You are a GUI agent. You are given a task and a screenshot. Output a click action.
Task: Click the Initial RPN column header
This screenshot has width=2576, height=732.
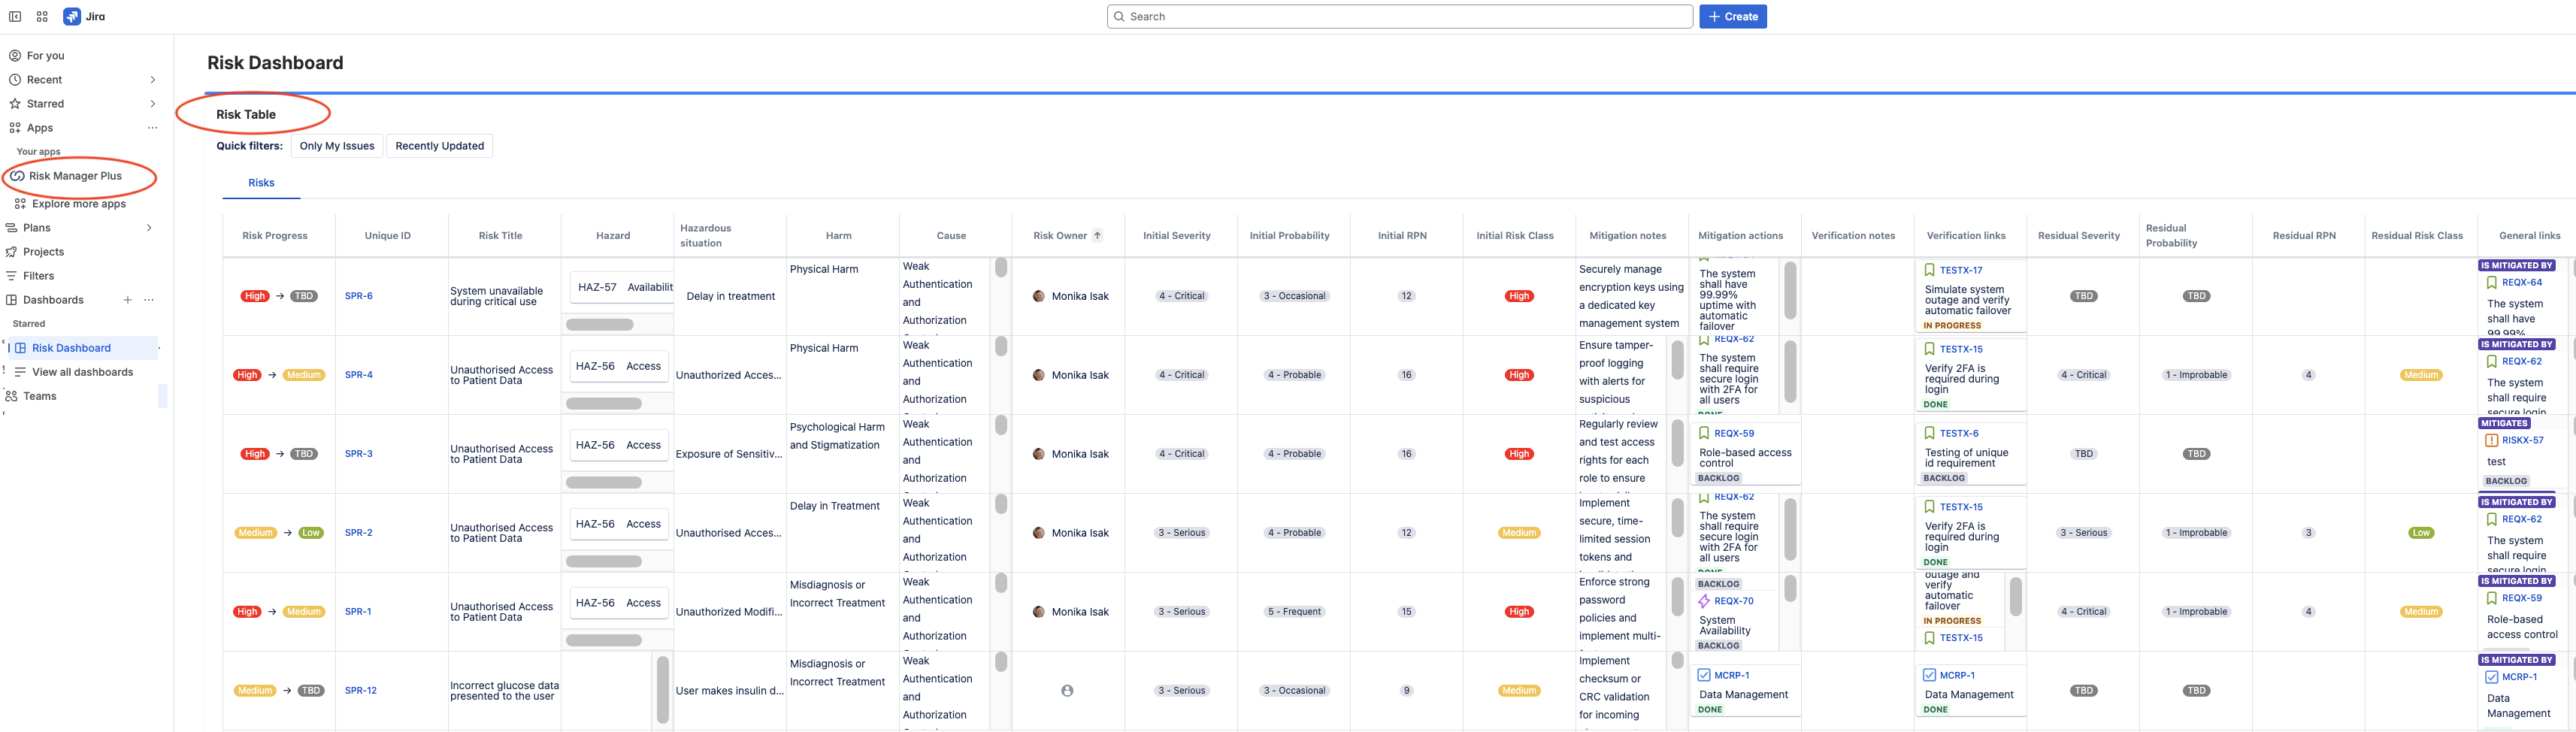pyautogui.click(x=1402, y=236)
